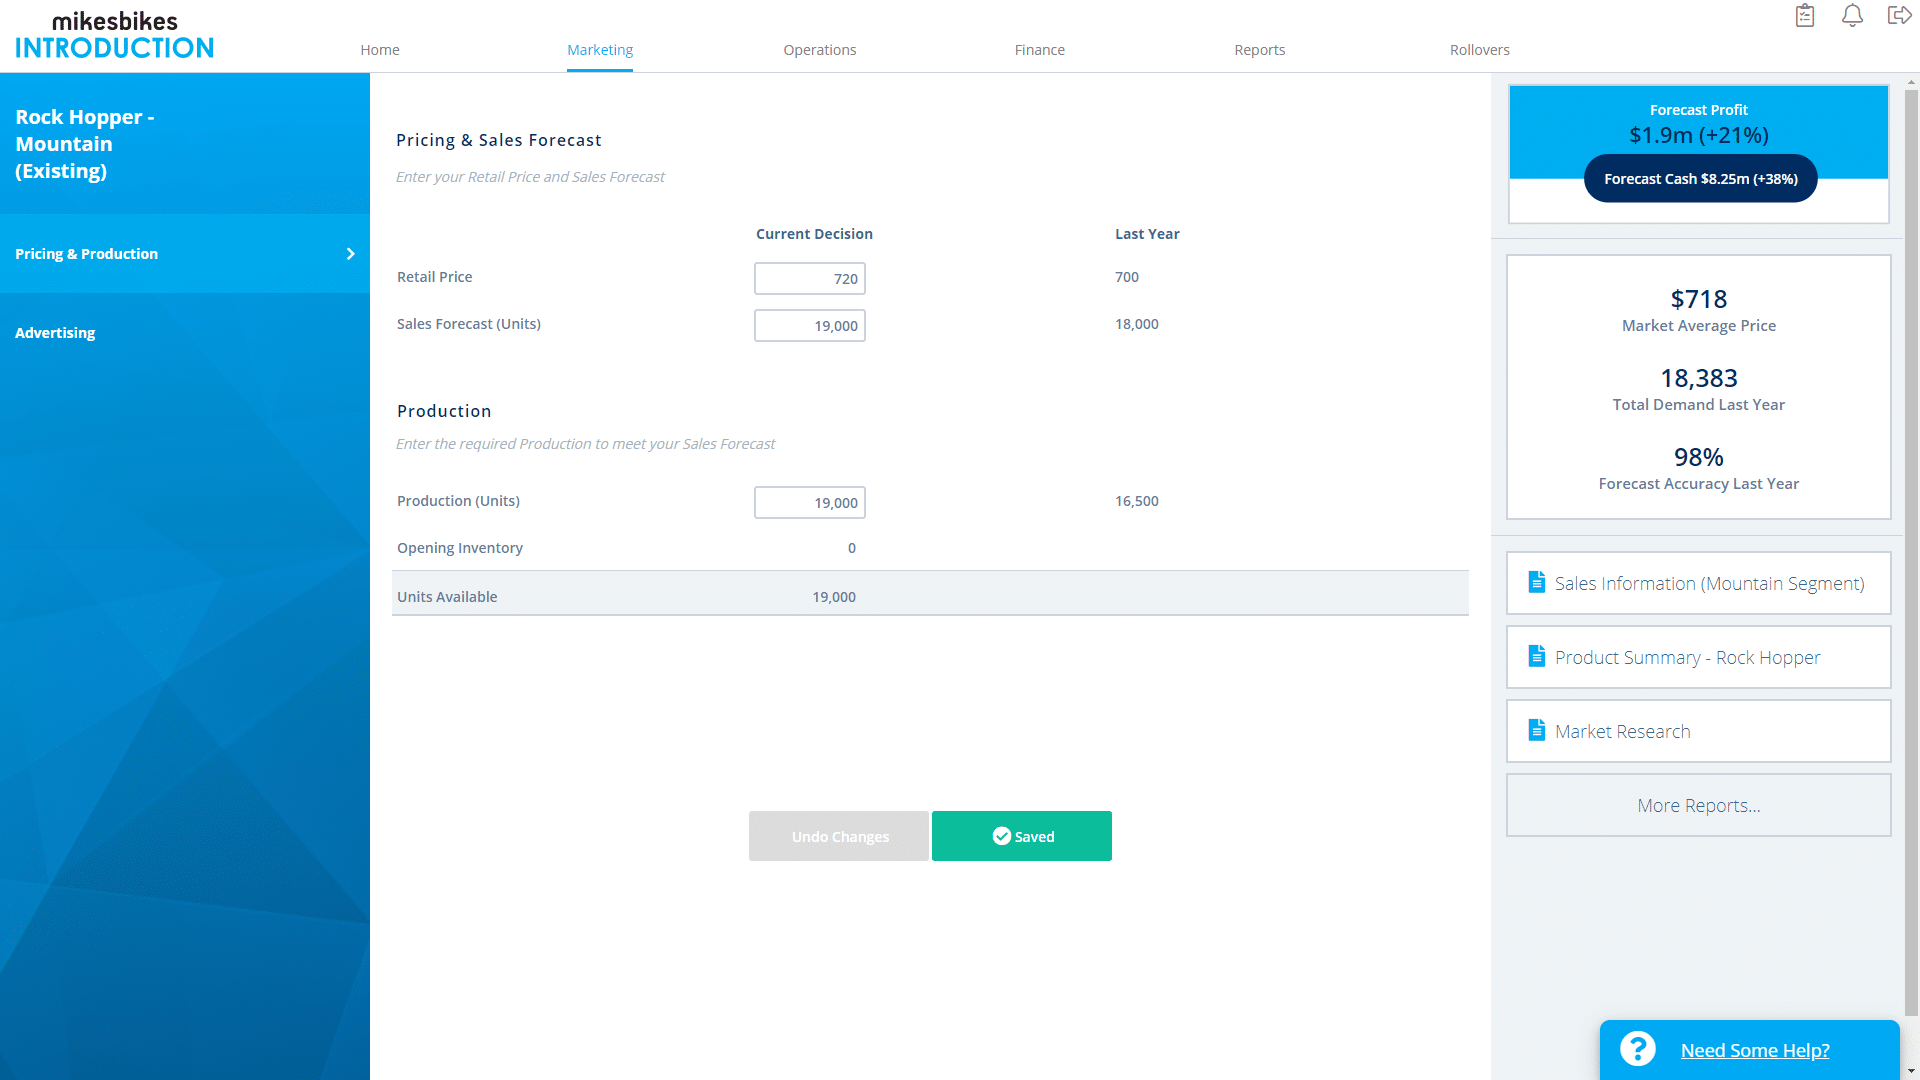The width and height of the screenshot is (1920, 1080).
Task: Click the help question mark icon
Action: (1638, 1049)
